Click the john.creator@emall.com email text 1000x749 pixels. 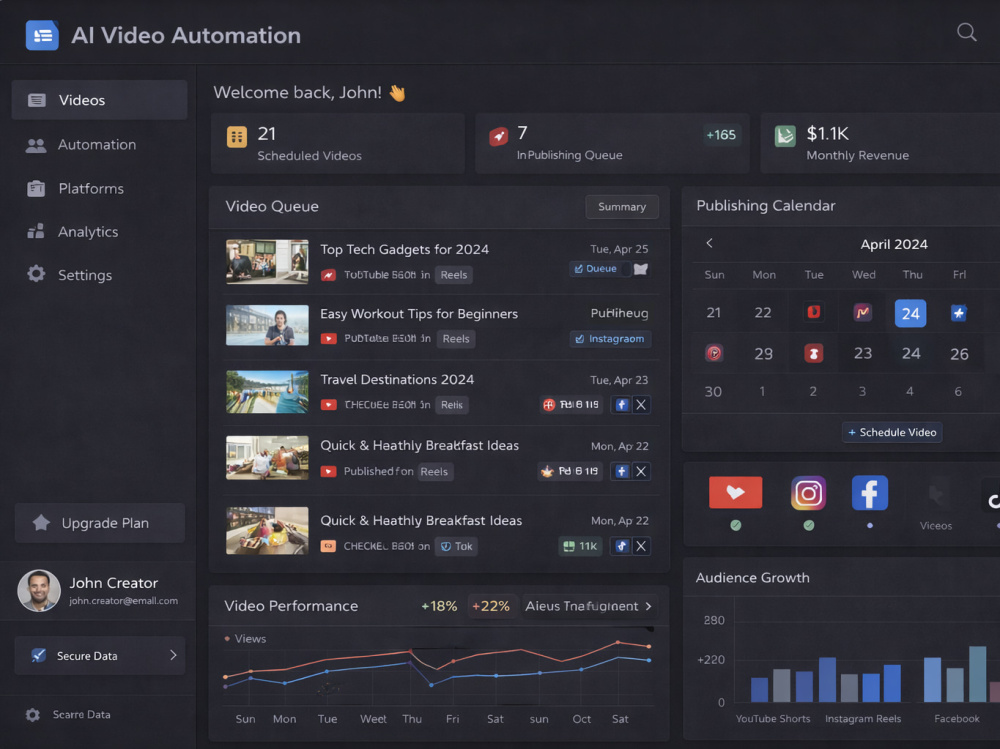pos(123,601)
